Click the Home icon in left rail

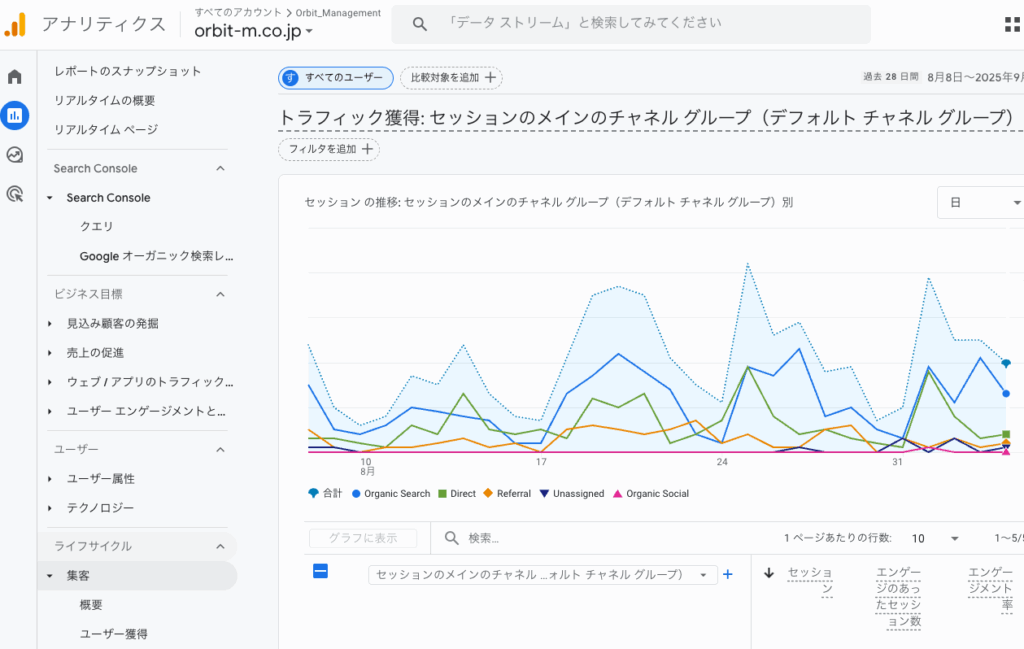pyautogui.click(x=15, y=77)
